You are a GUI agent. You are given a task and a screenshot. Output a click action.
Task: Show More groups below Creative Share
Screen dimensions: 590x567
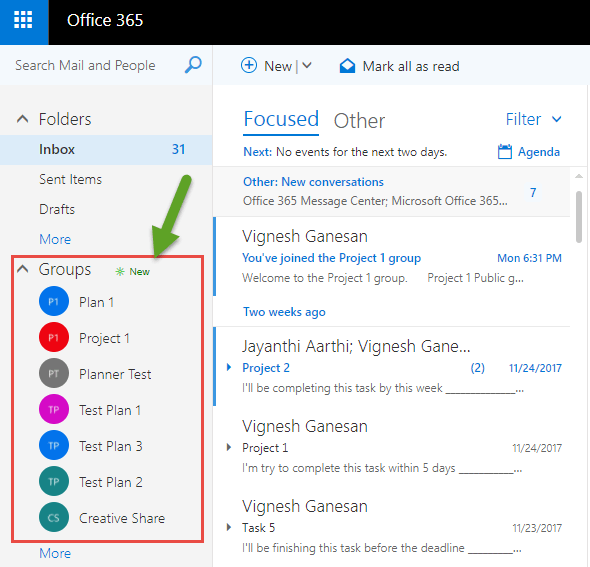55,553
